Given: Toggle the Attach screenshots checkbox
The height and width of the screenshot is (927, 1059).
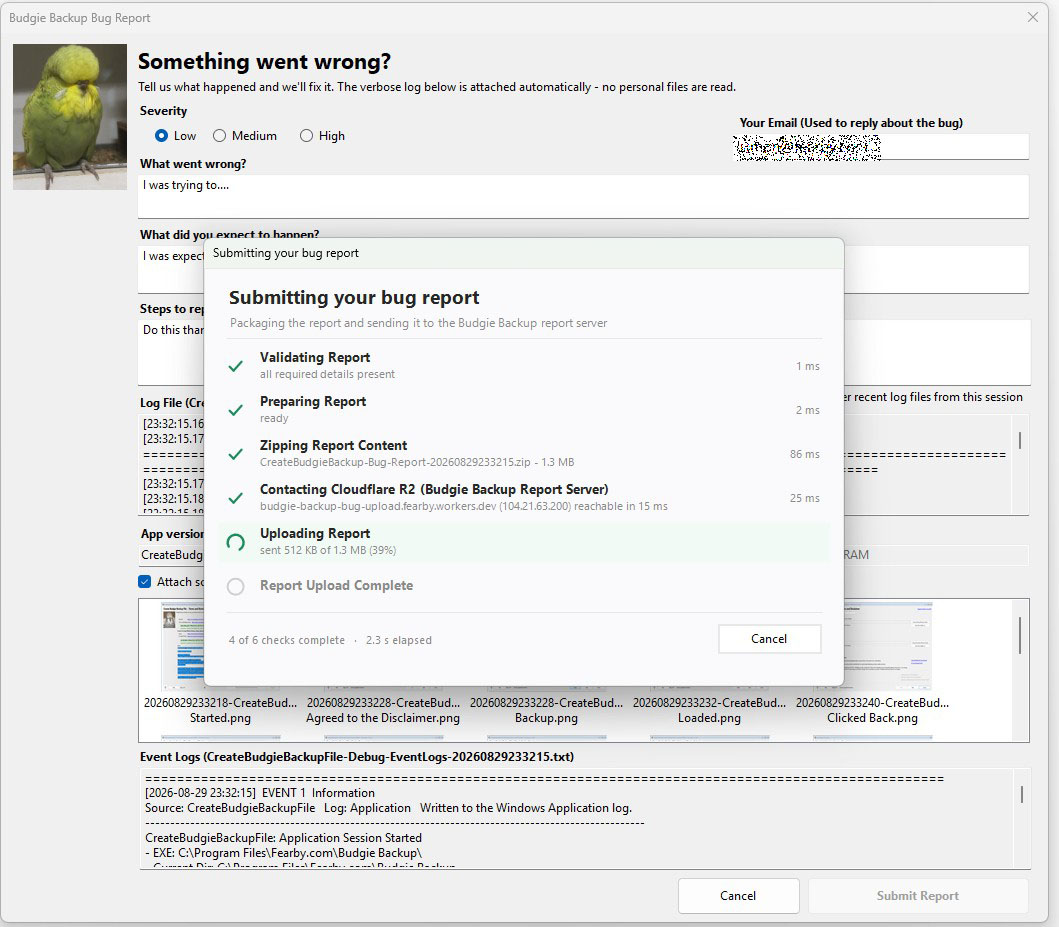Looking at the screenshot, I should 145,581.
